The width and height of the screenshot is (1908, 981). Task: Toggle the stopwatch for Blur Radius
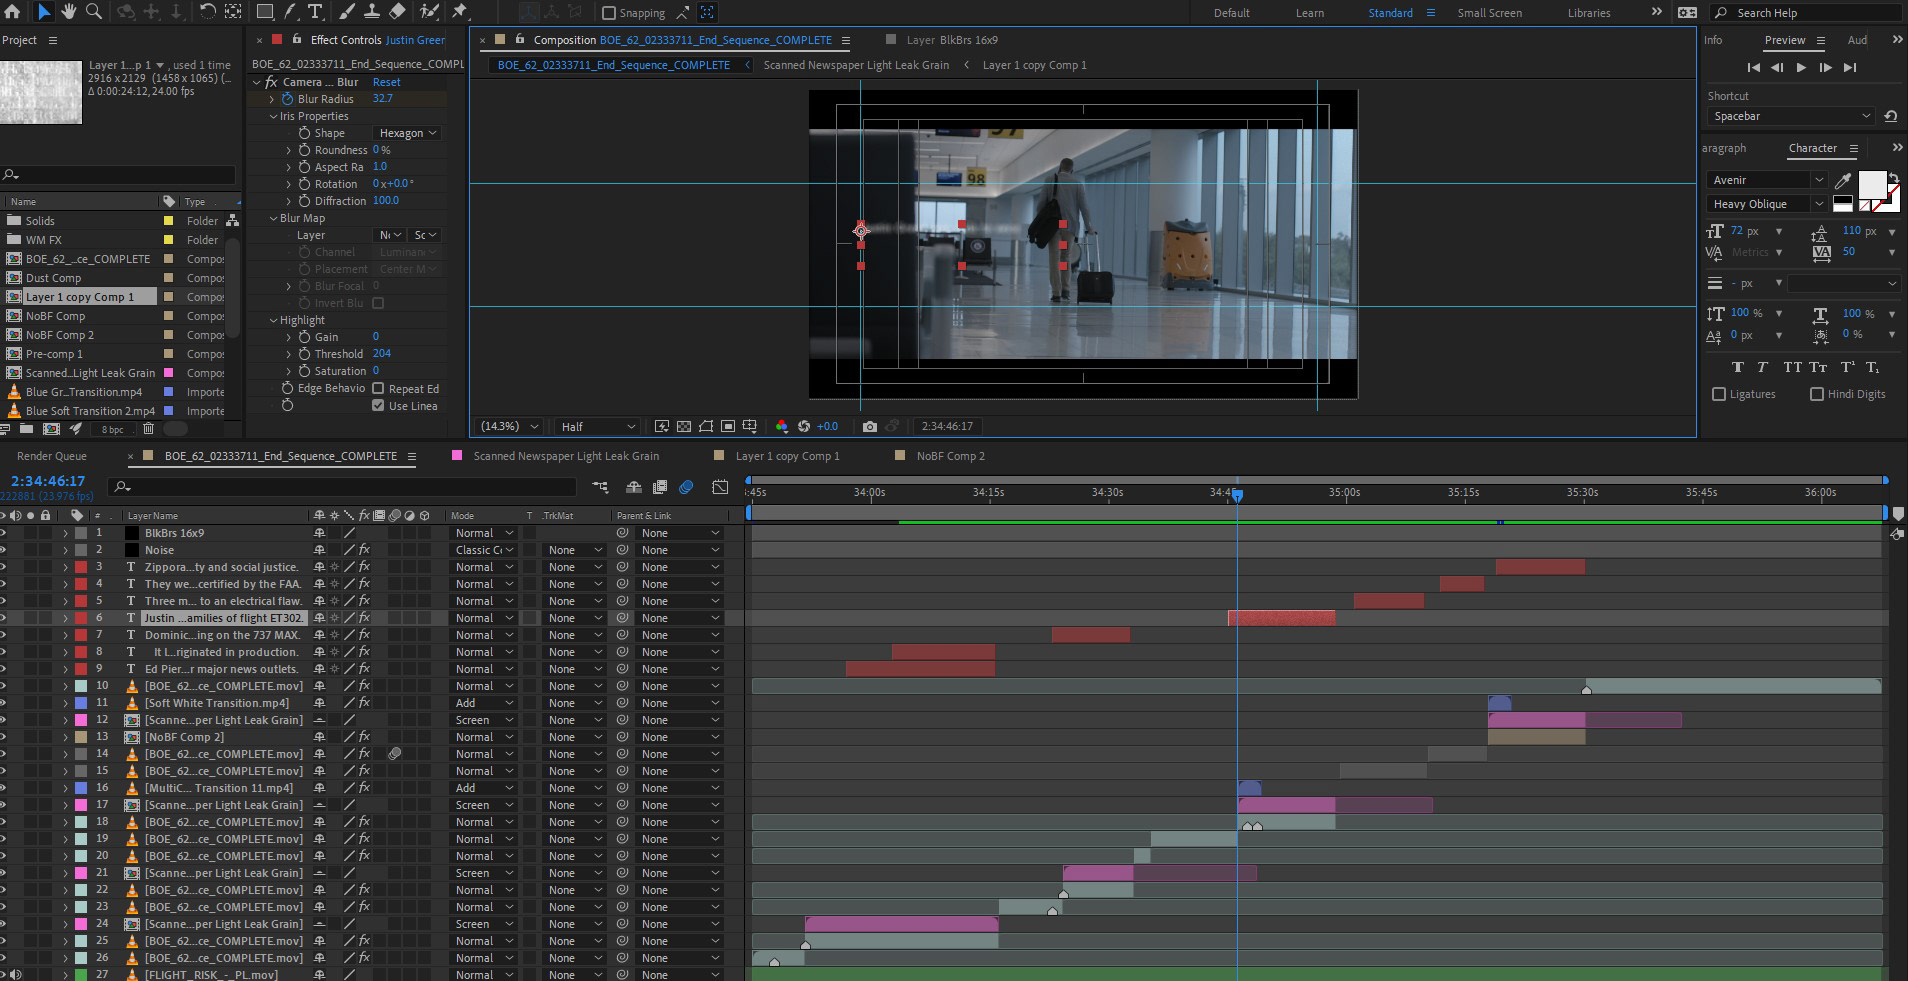(287, 99)
